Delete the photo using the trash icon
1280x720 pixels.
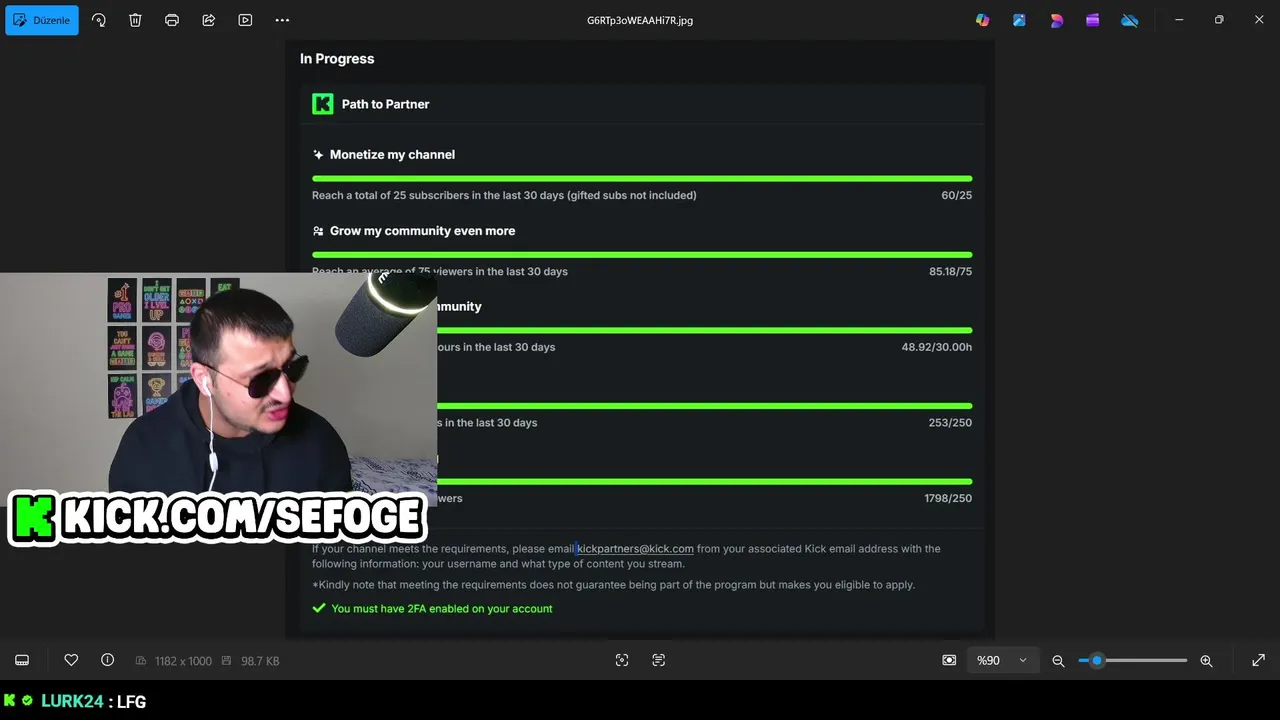(x=135, y=20)
